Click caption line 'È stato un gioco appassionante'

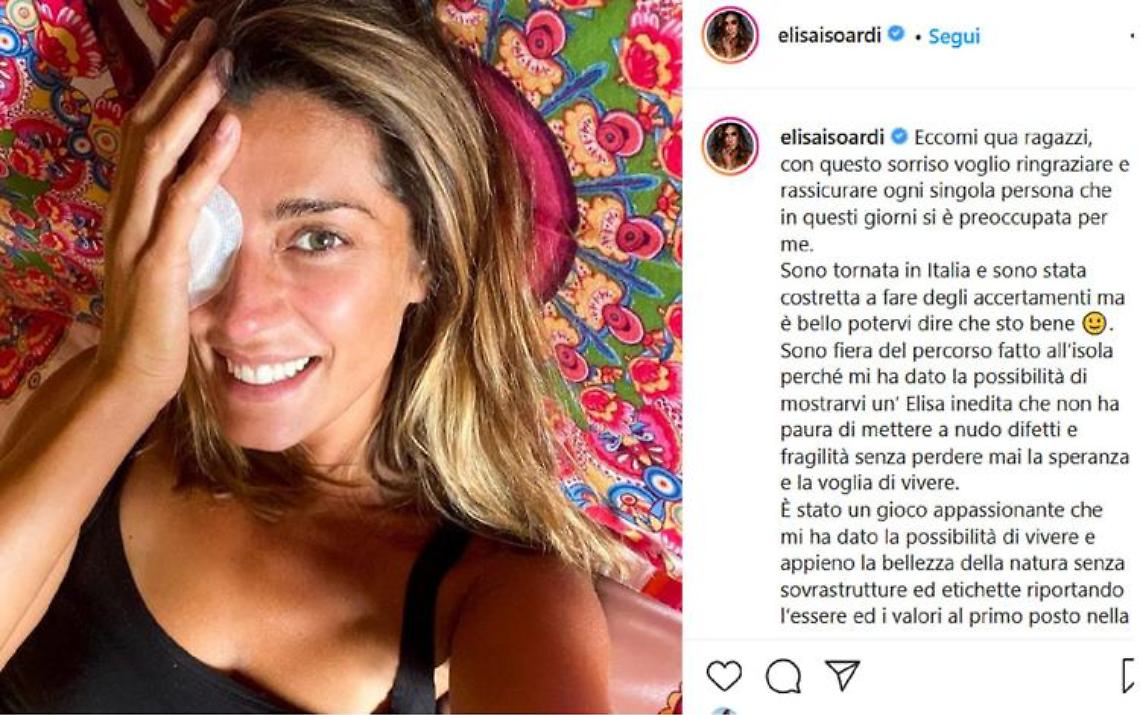point(942,510)
